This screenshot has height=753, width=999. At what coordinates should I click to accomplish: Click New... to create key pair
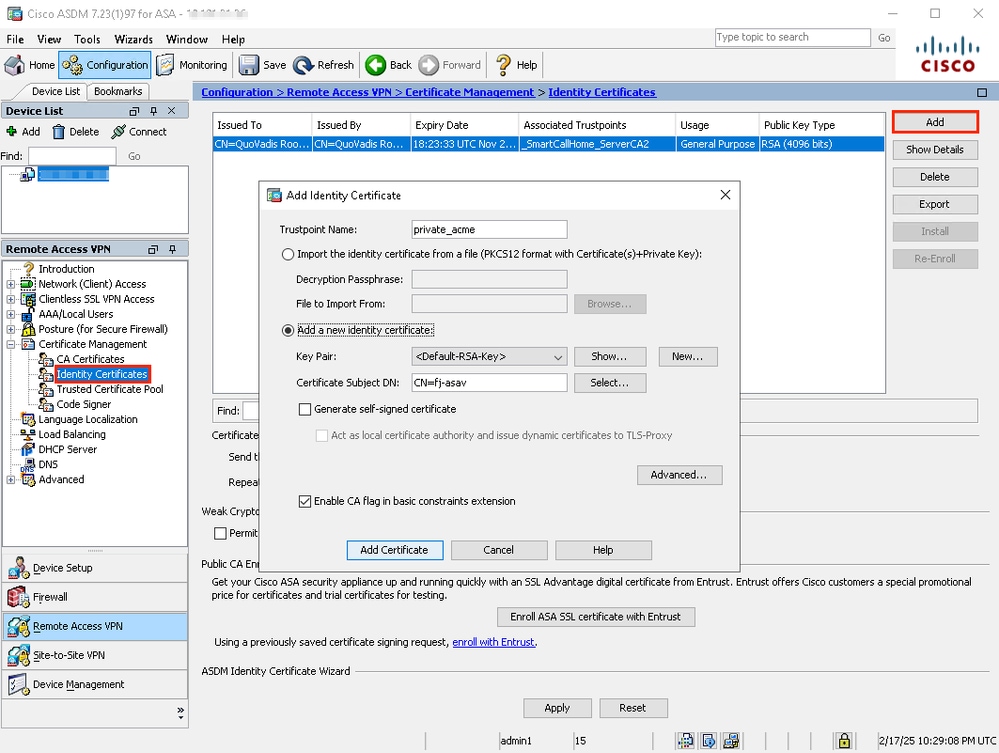(687, 357)
